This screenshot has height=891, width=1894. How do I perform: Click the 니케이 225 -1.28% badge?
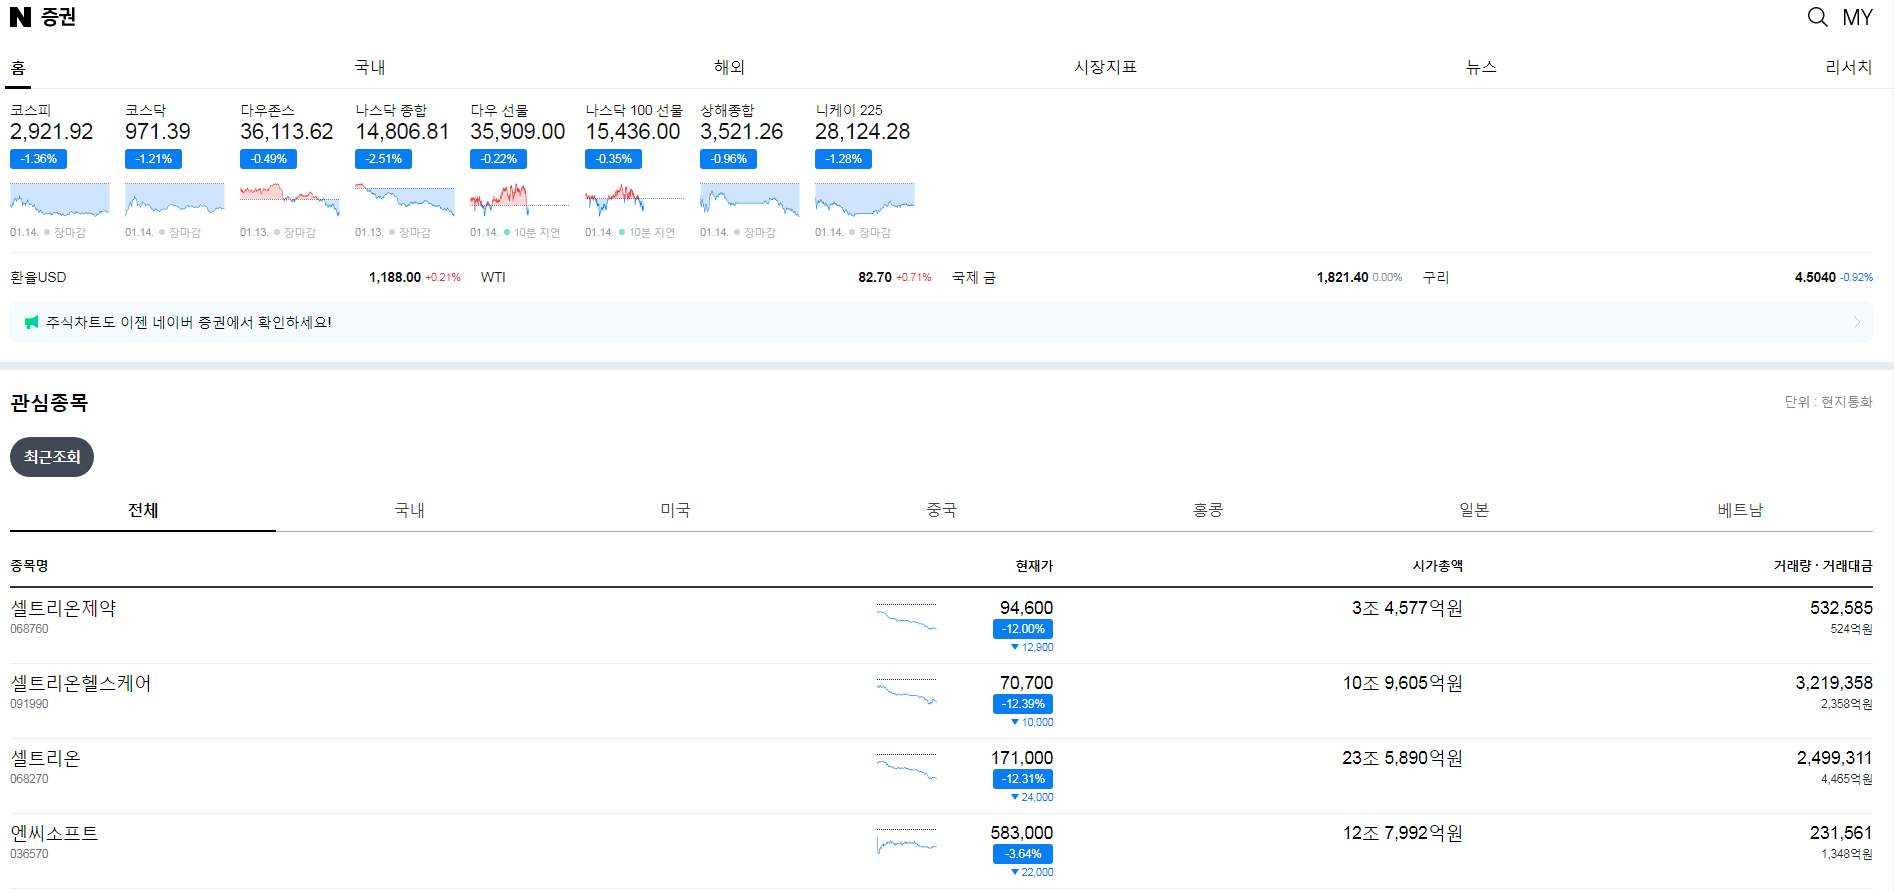[843, 159]
